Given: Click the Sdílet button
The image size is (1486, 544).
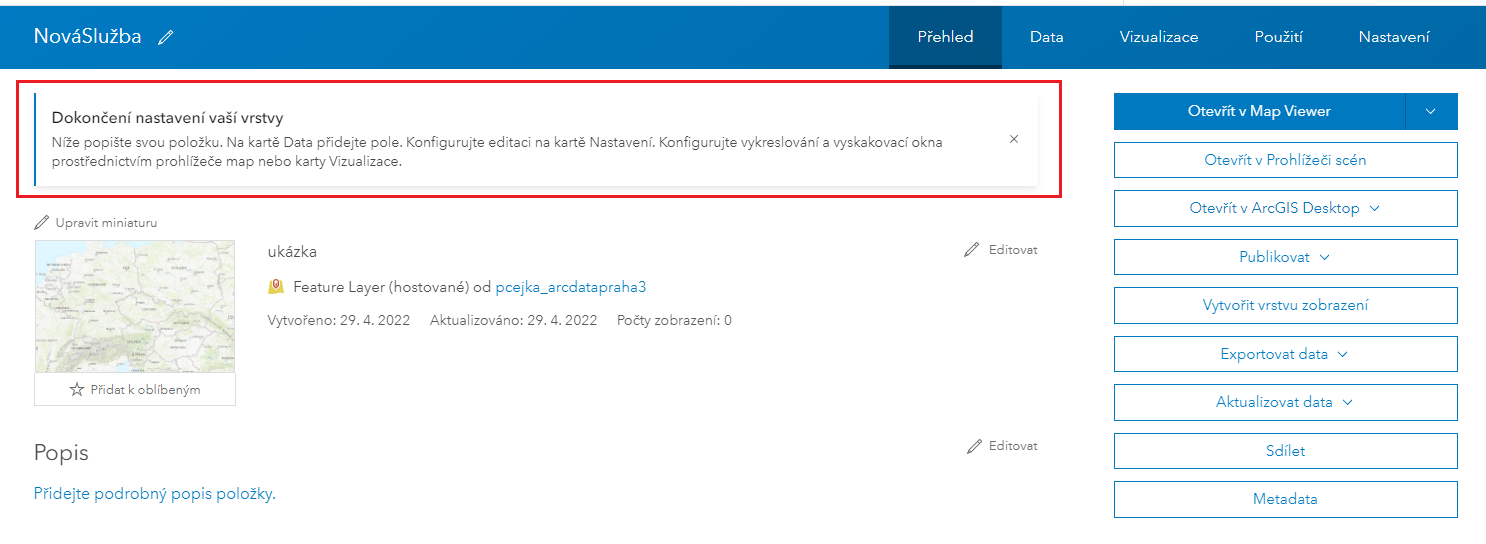Looking at the screenshot, I should click(x=1285, y=451).
